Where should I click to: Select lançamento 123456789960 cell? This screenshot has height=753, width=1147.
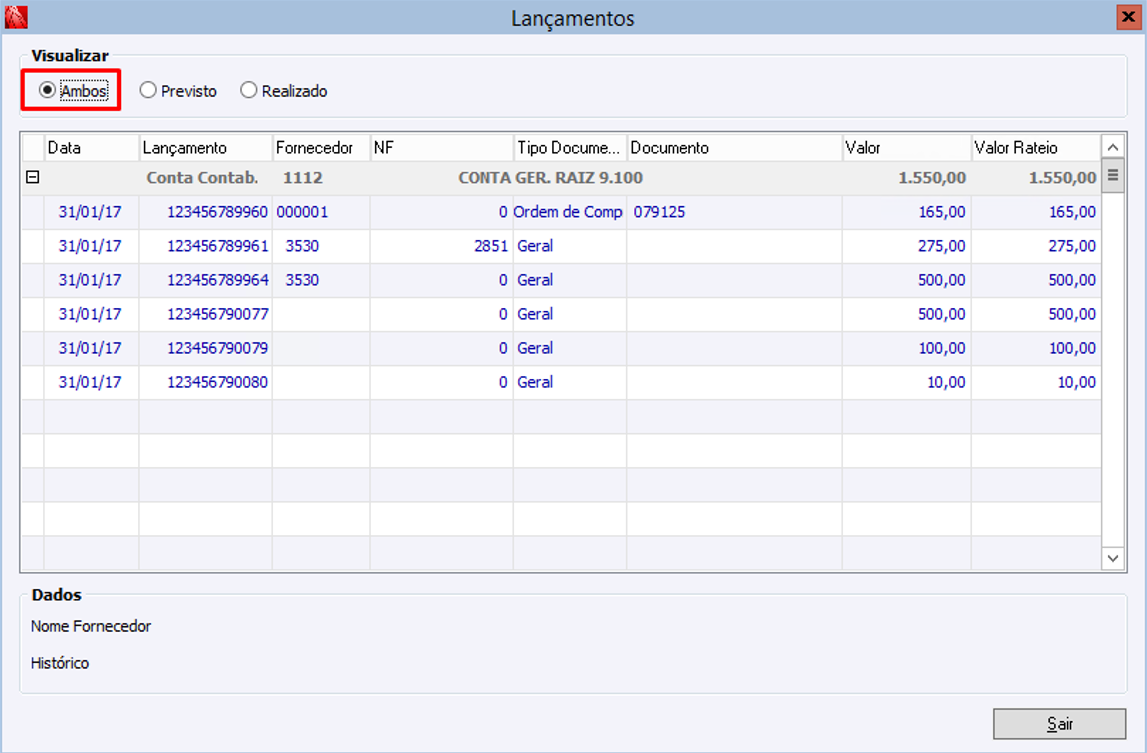tap(206, 212)
